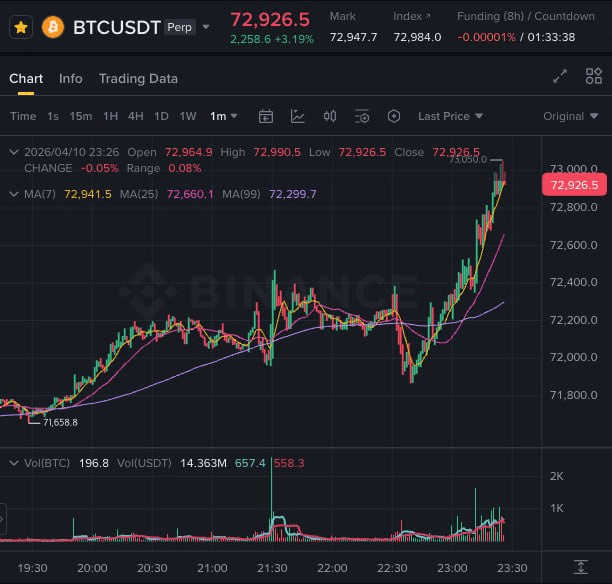Open technical indicators chart icon
Viewport: 612px width, 584px height.
pos(298,116)
